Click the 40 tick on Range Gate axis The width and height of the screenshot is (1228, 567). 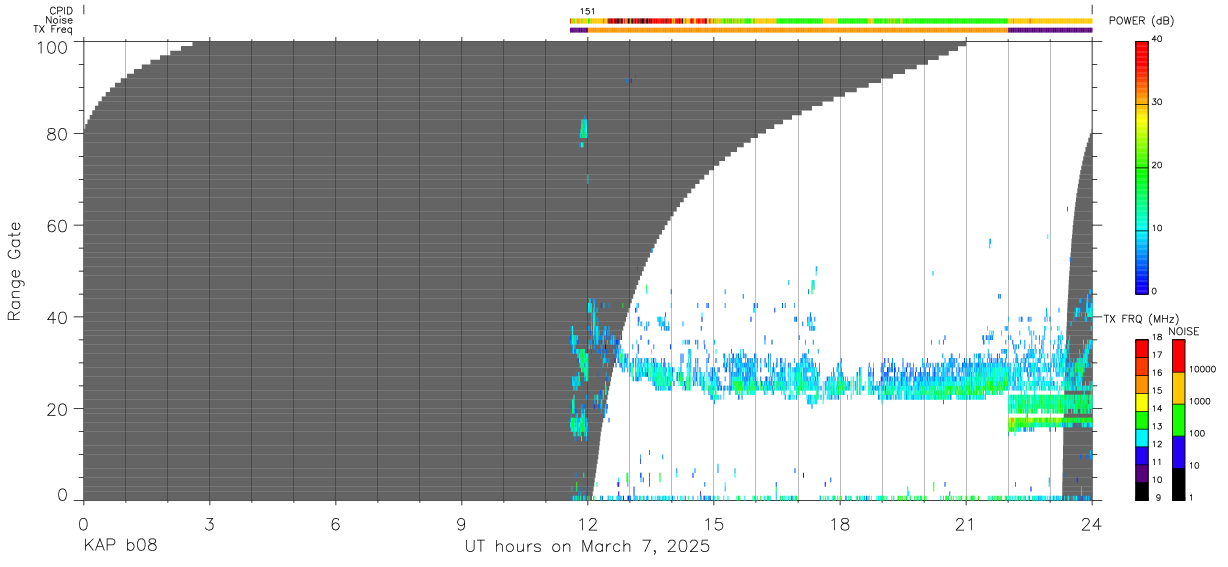58,317
